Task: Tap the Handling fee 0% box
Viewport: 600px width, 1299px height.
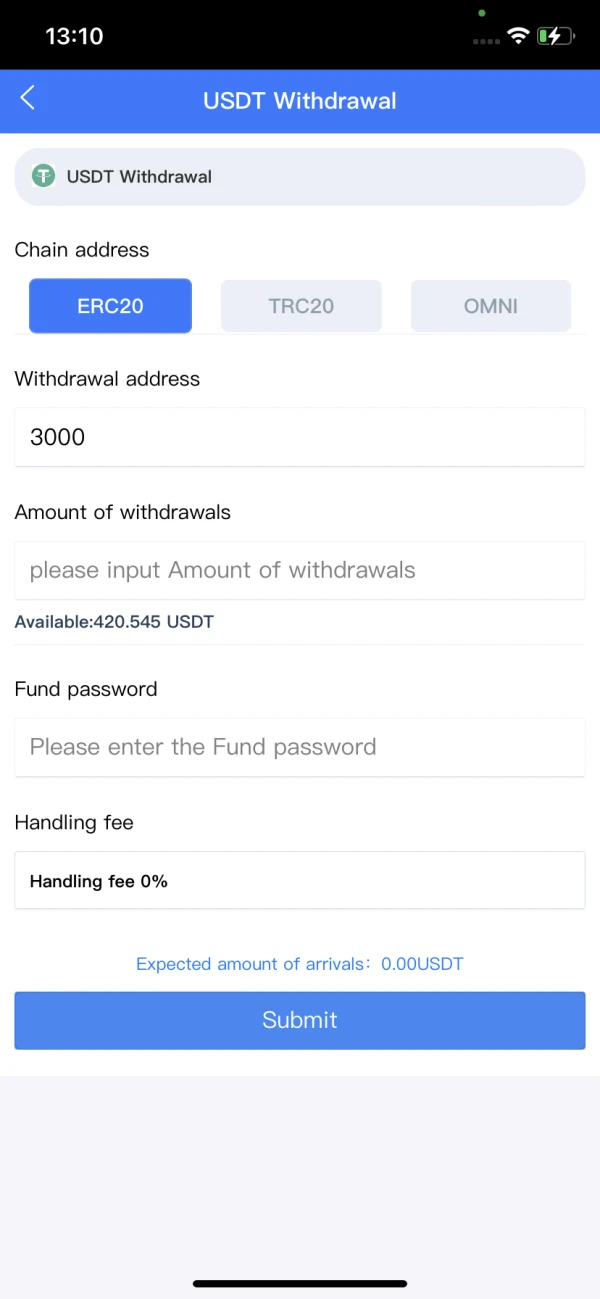Action: (300, 881)
